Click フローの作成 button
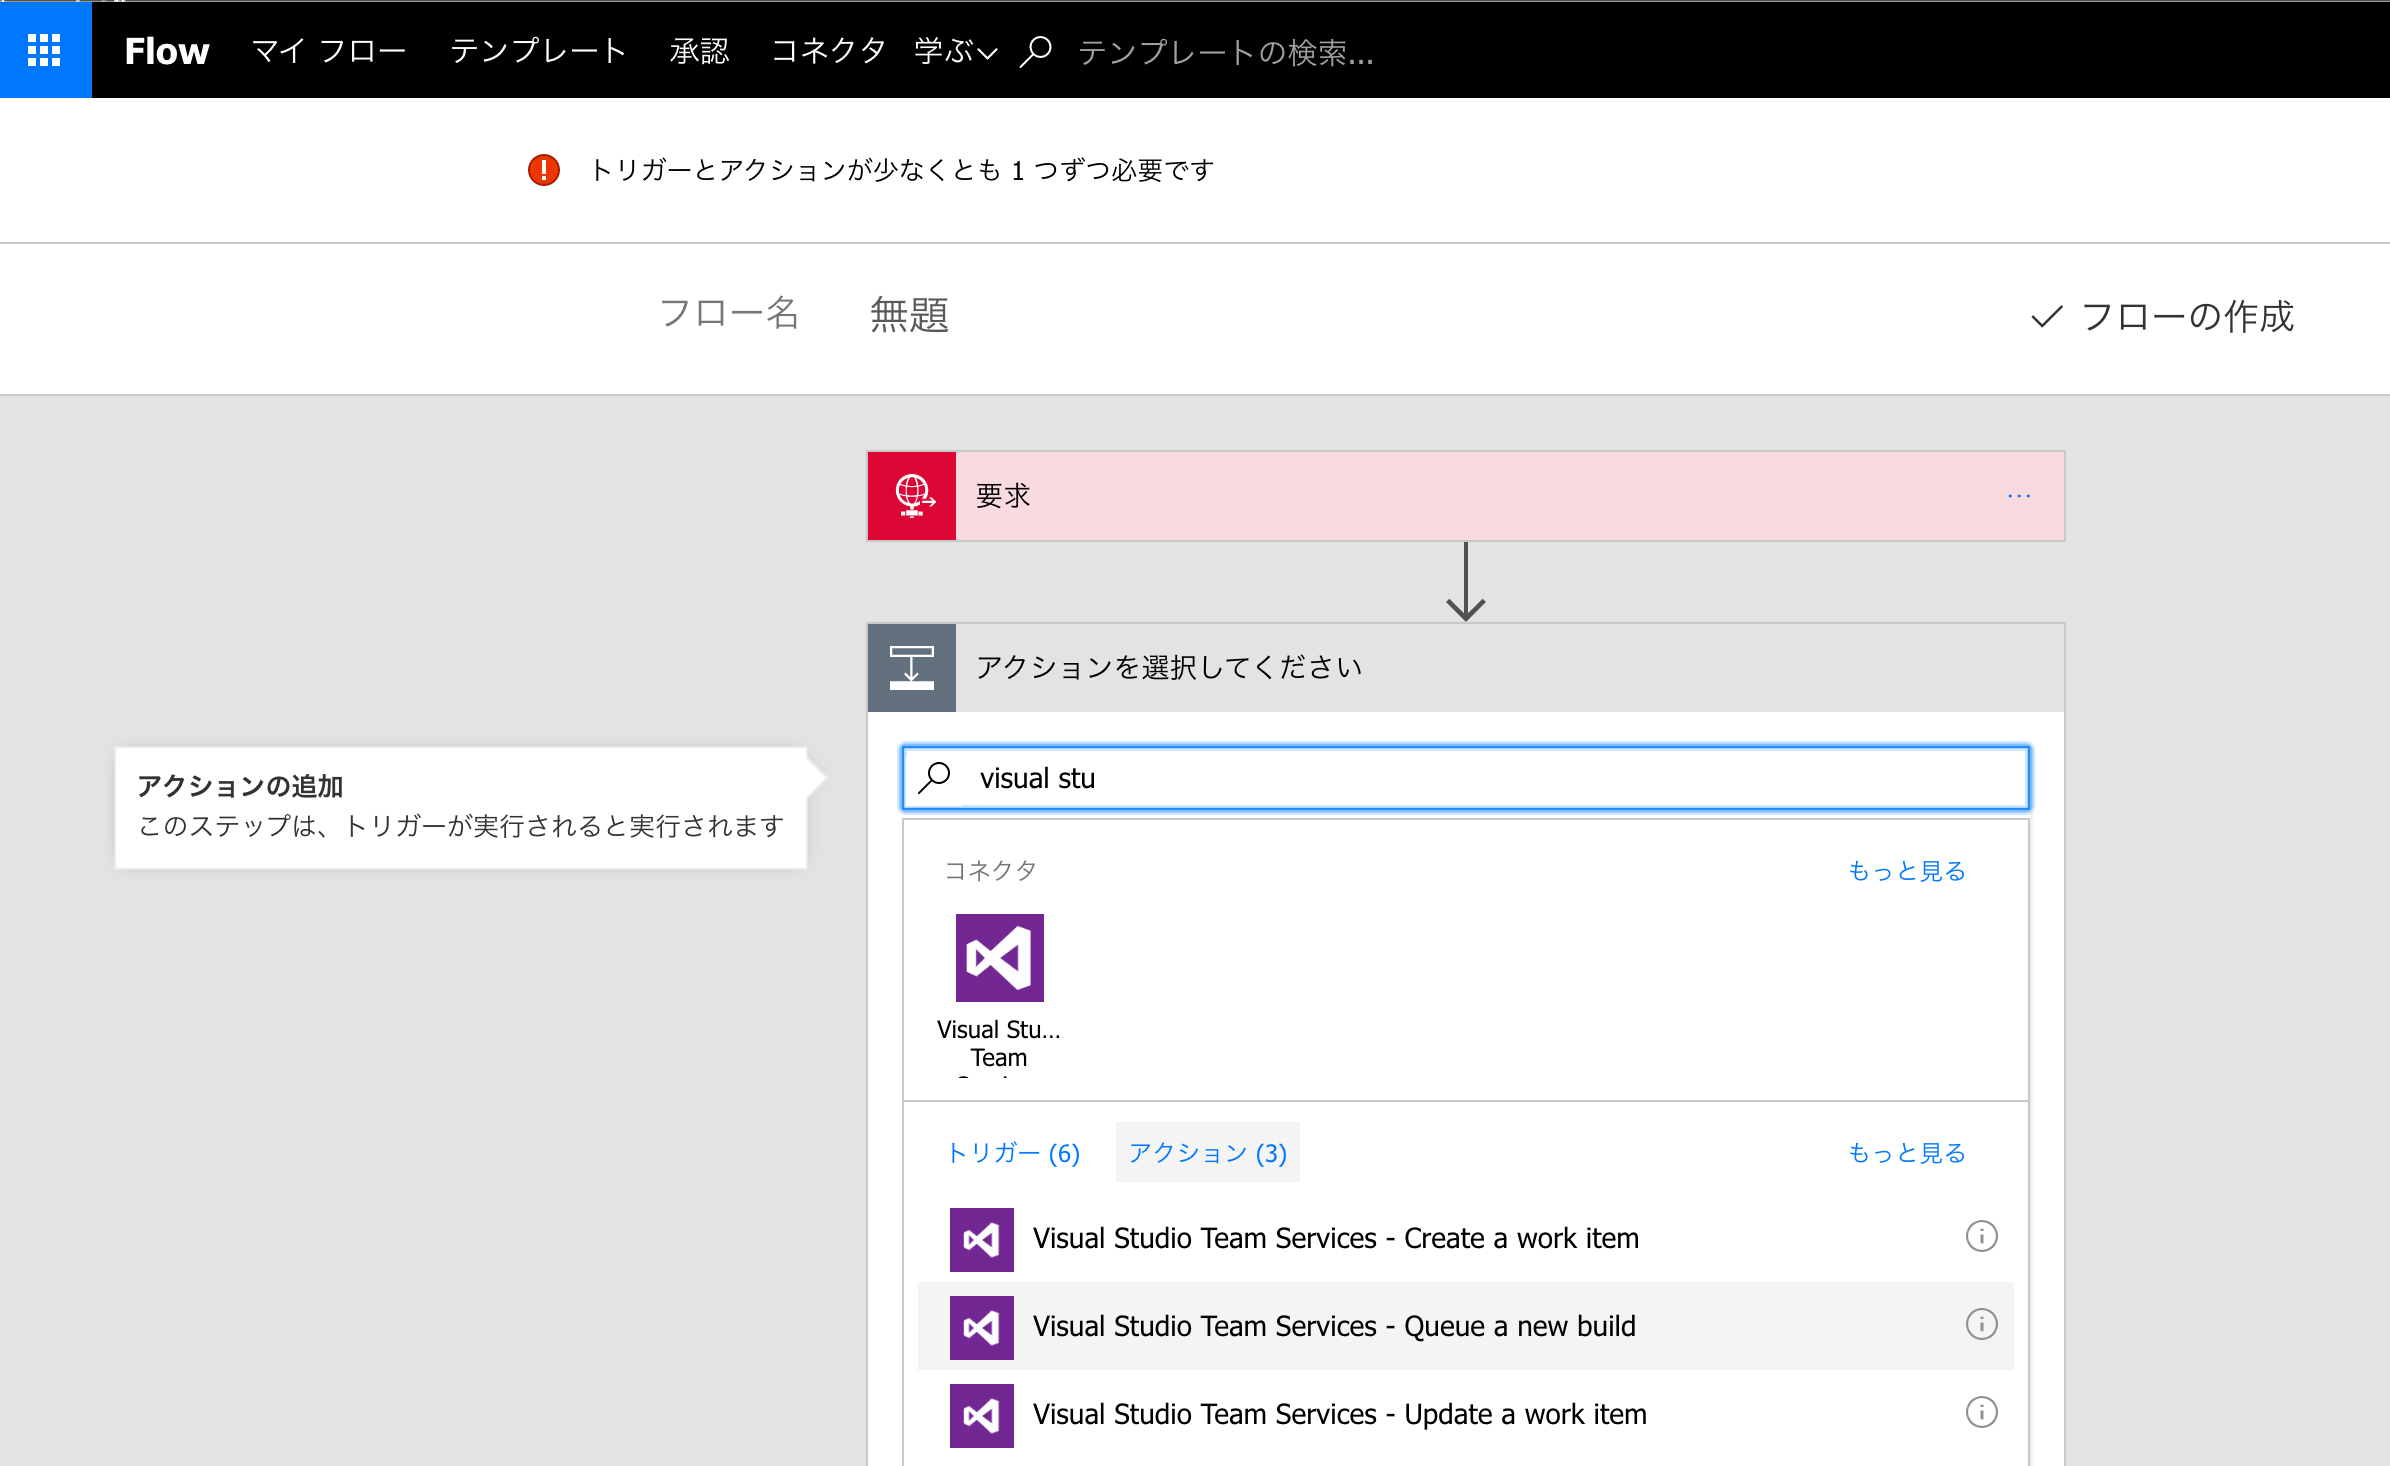This screenshot has height=1466, width=2390. [2163, 317]
